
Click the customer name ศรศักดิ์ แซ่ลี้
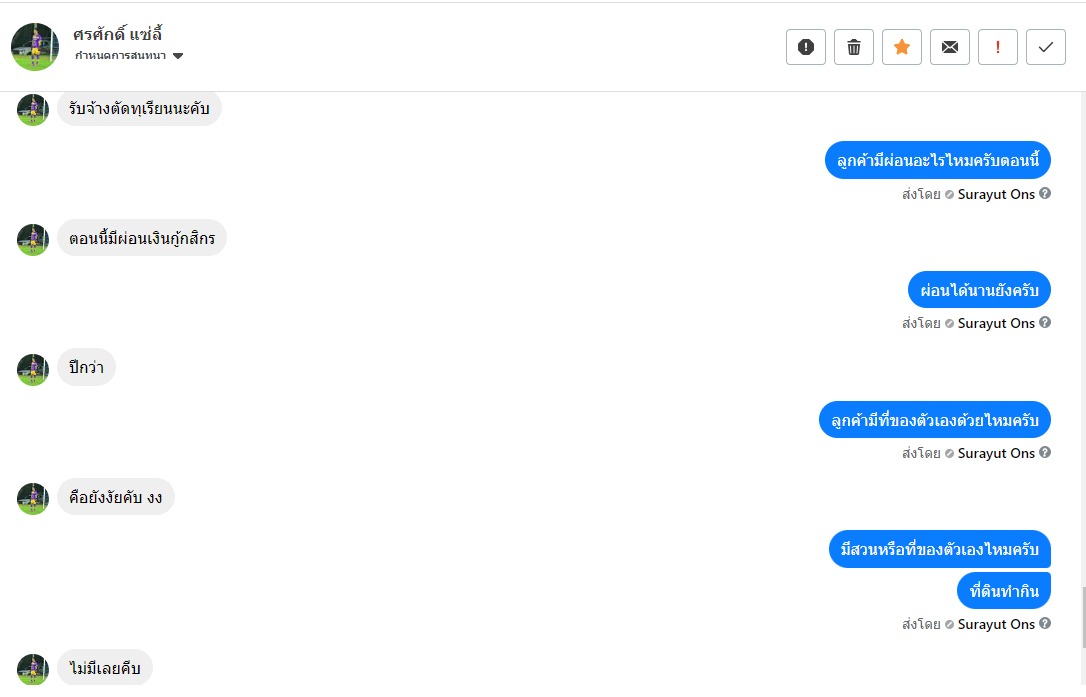pyautogui.click(x=118, y=34)
